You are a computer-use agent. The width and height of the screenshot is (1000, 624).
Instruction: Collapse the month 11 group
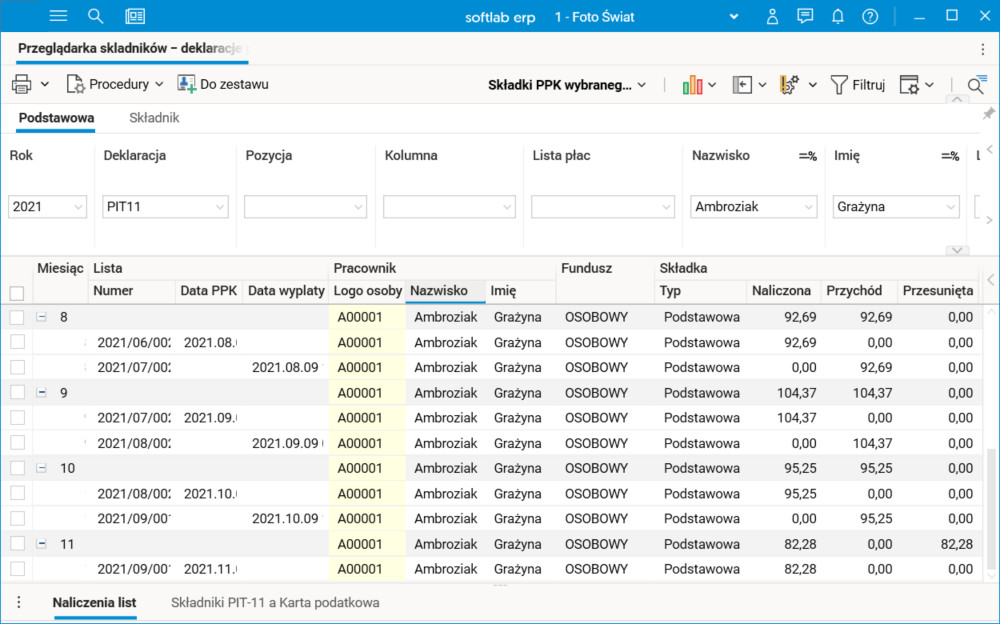(x=41, y=544)
